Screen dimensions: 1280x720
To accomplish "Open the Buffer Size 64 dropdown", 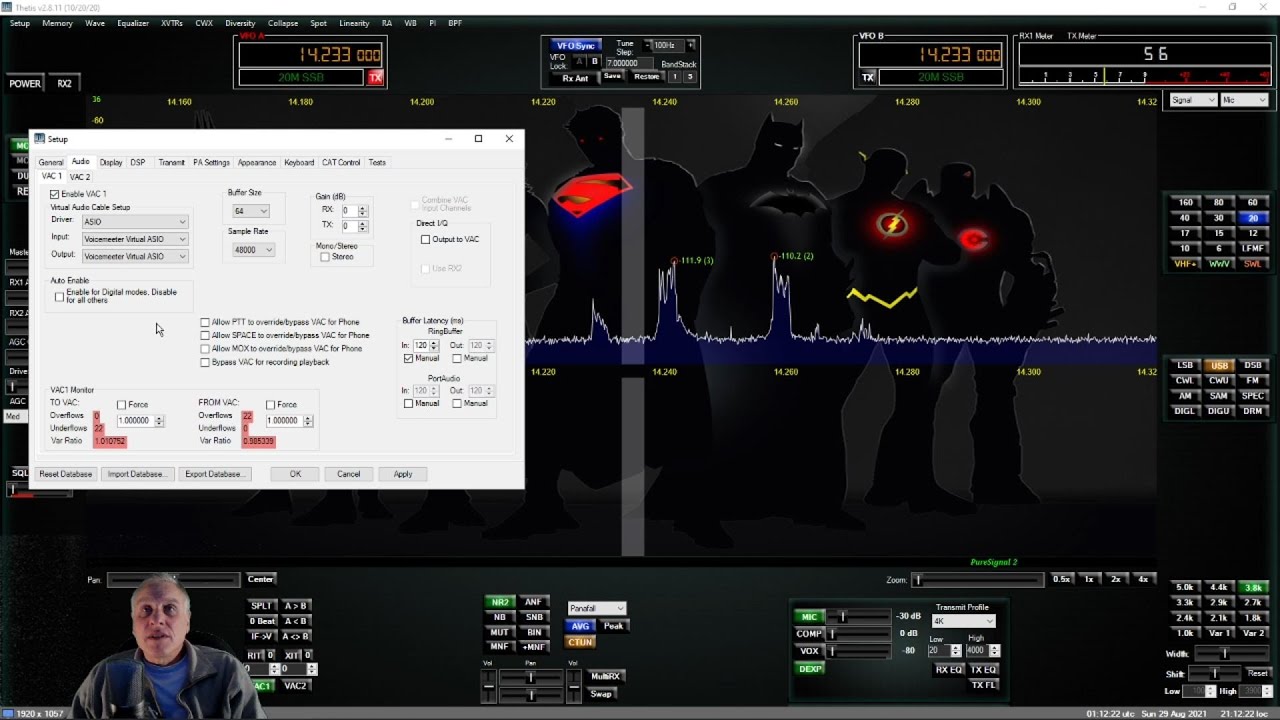I will pos(250,211).
